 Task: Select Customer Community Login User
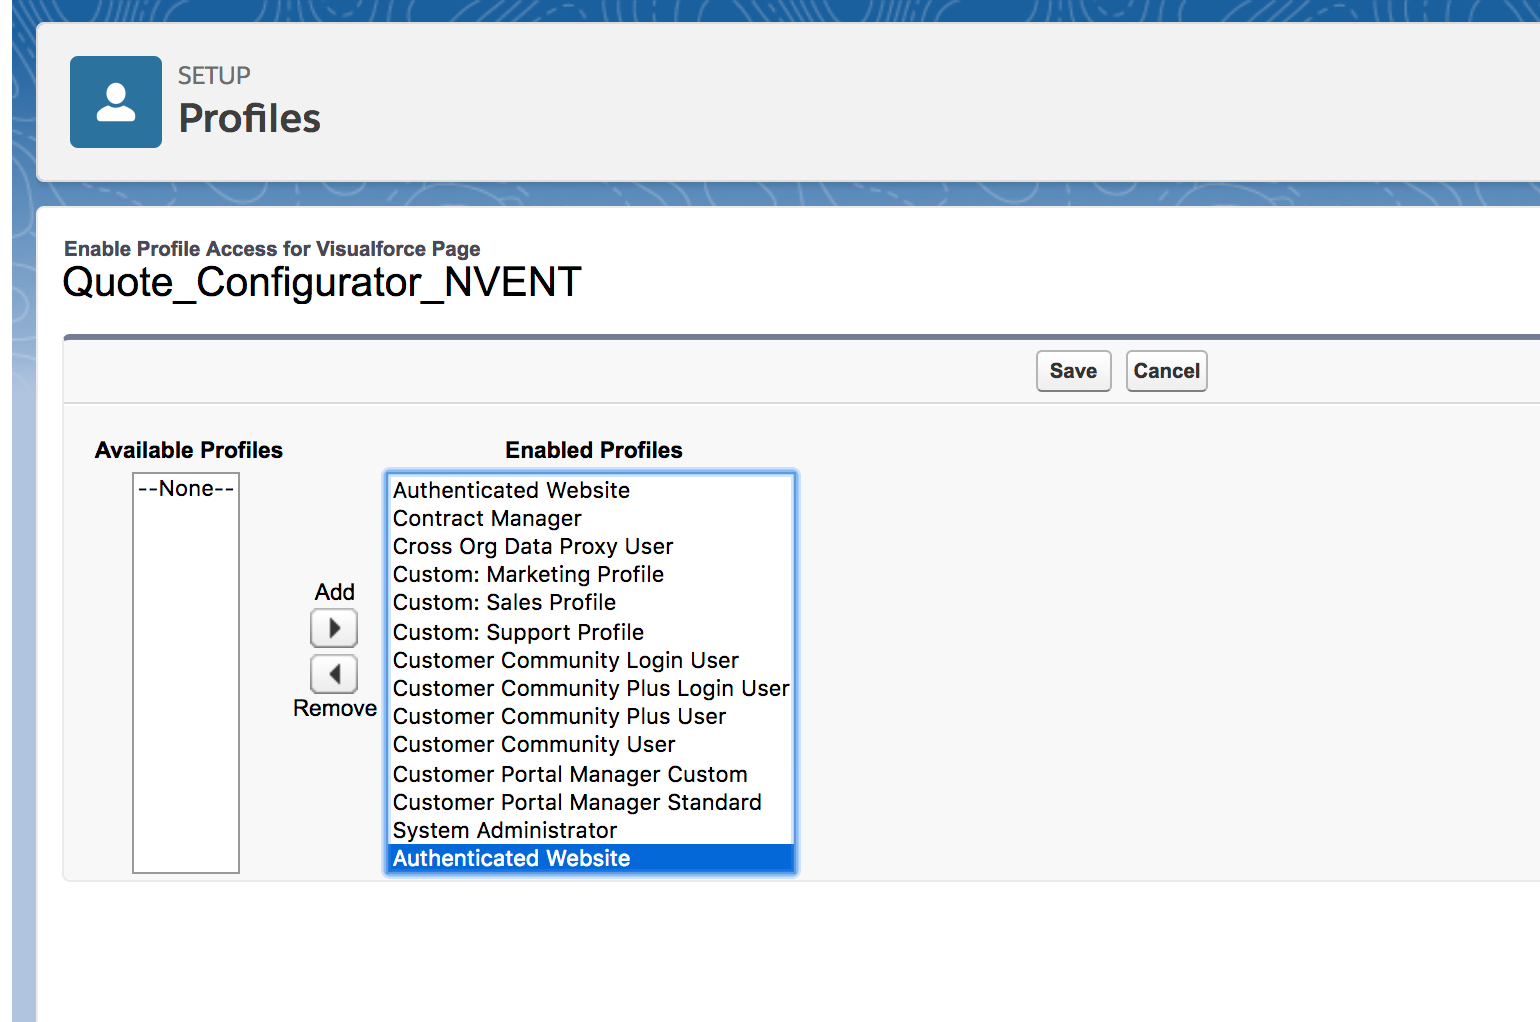pyautogui.click(x=565, y=661)
